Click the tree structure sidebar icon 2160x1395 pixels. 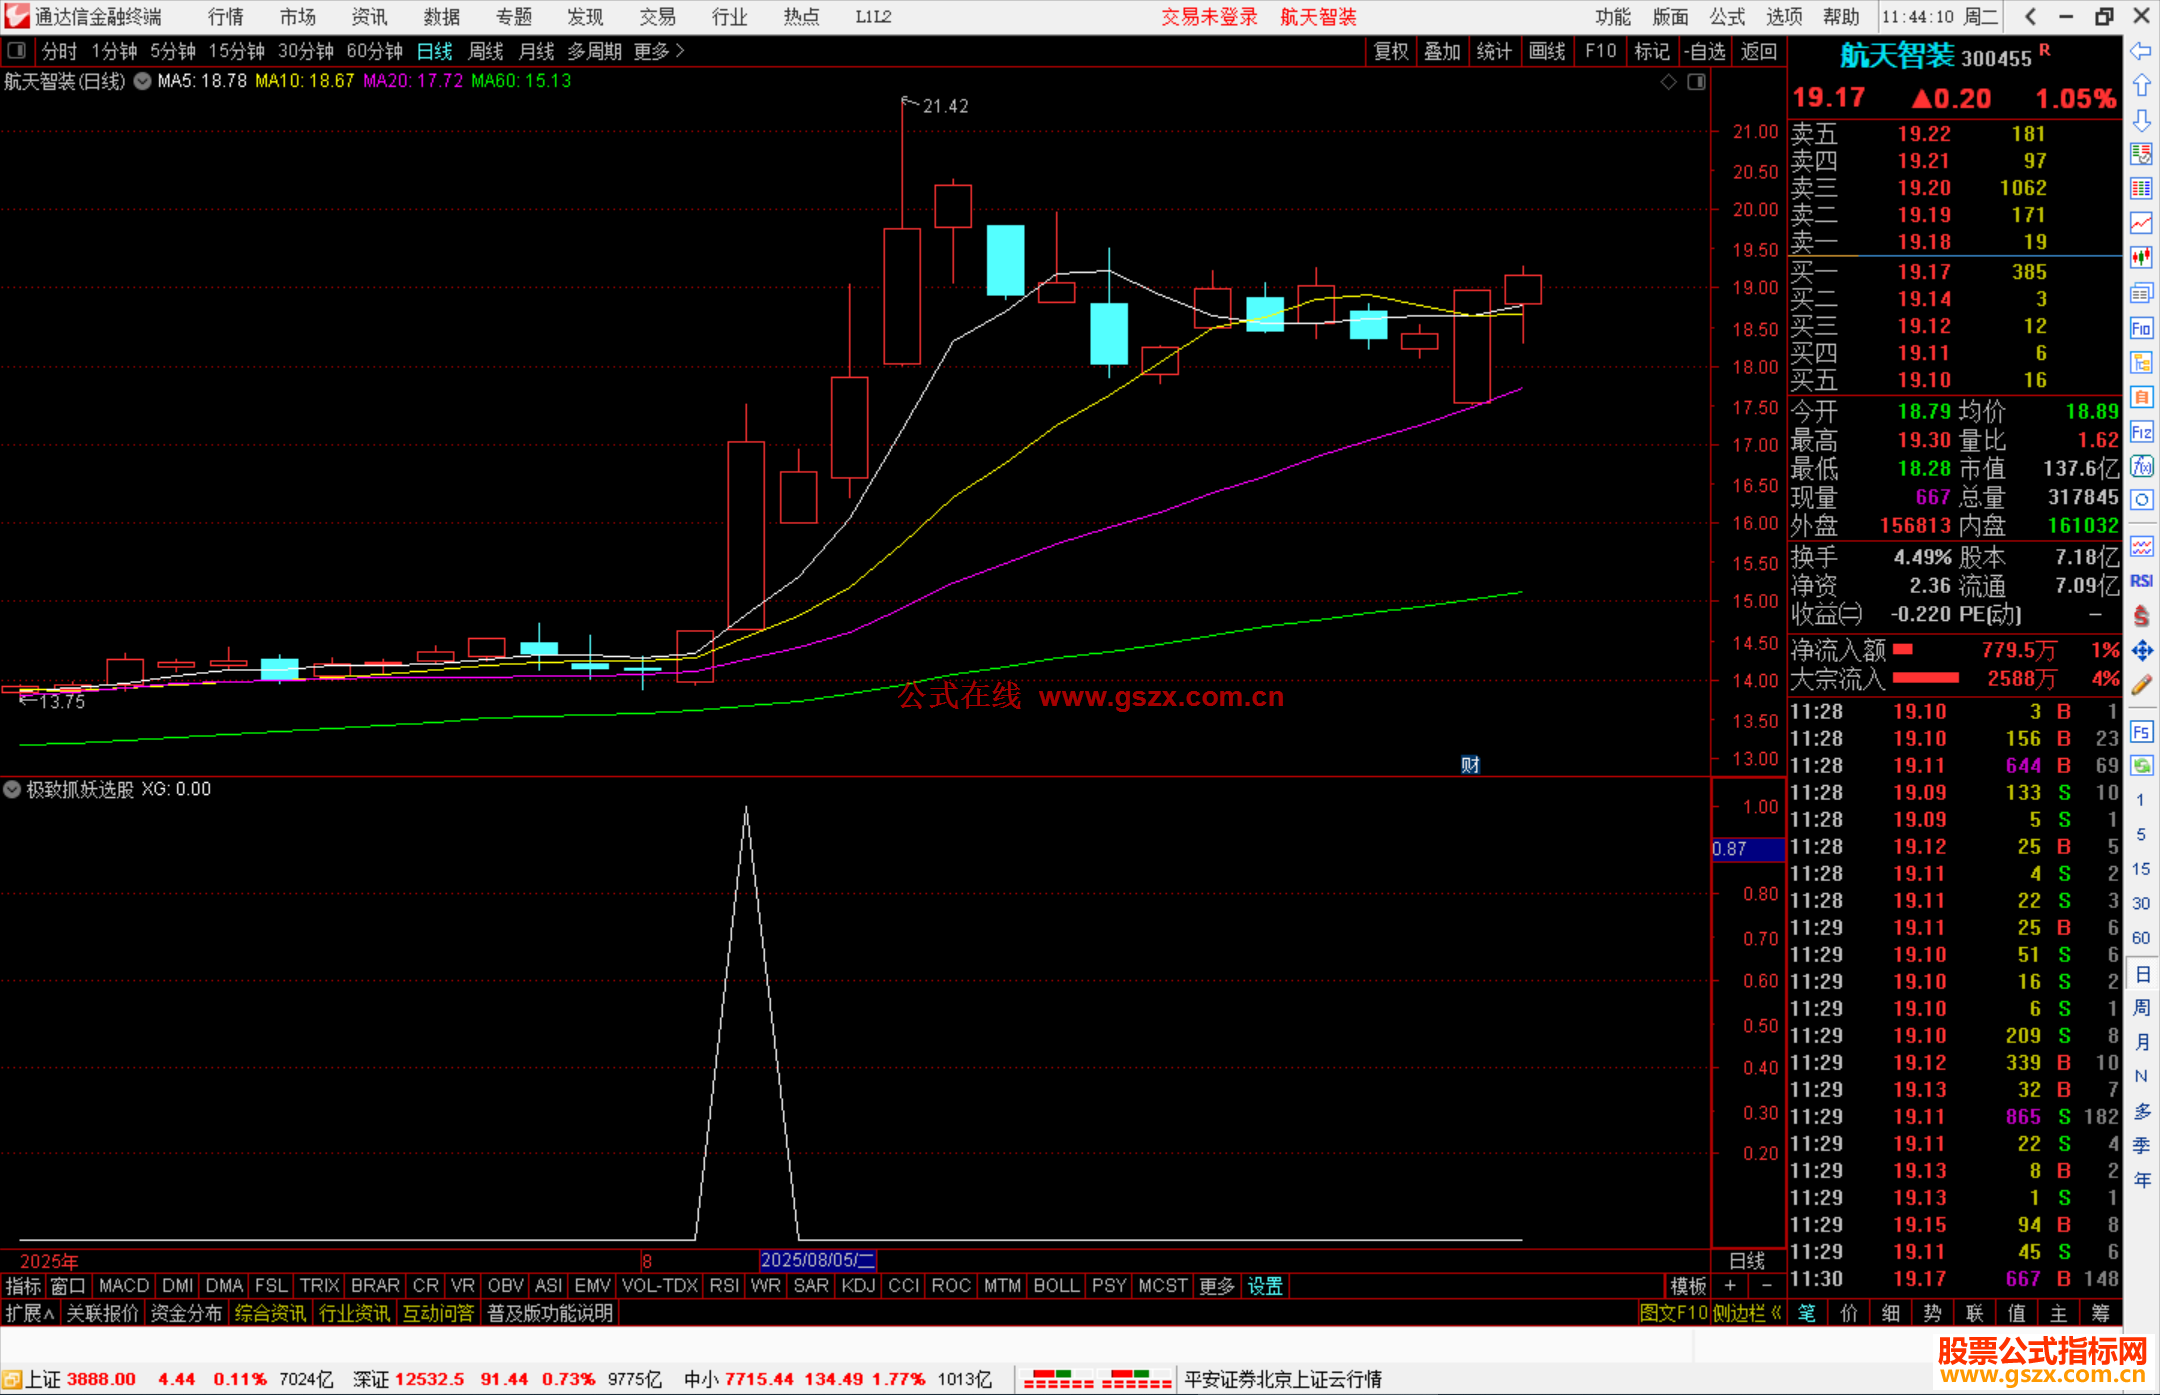coord(2141,362)
